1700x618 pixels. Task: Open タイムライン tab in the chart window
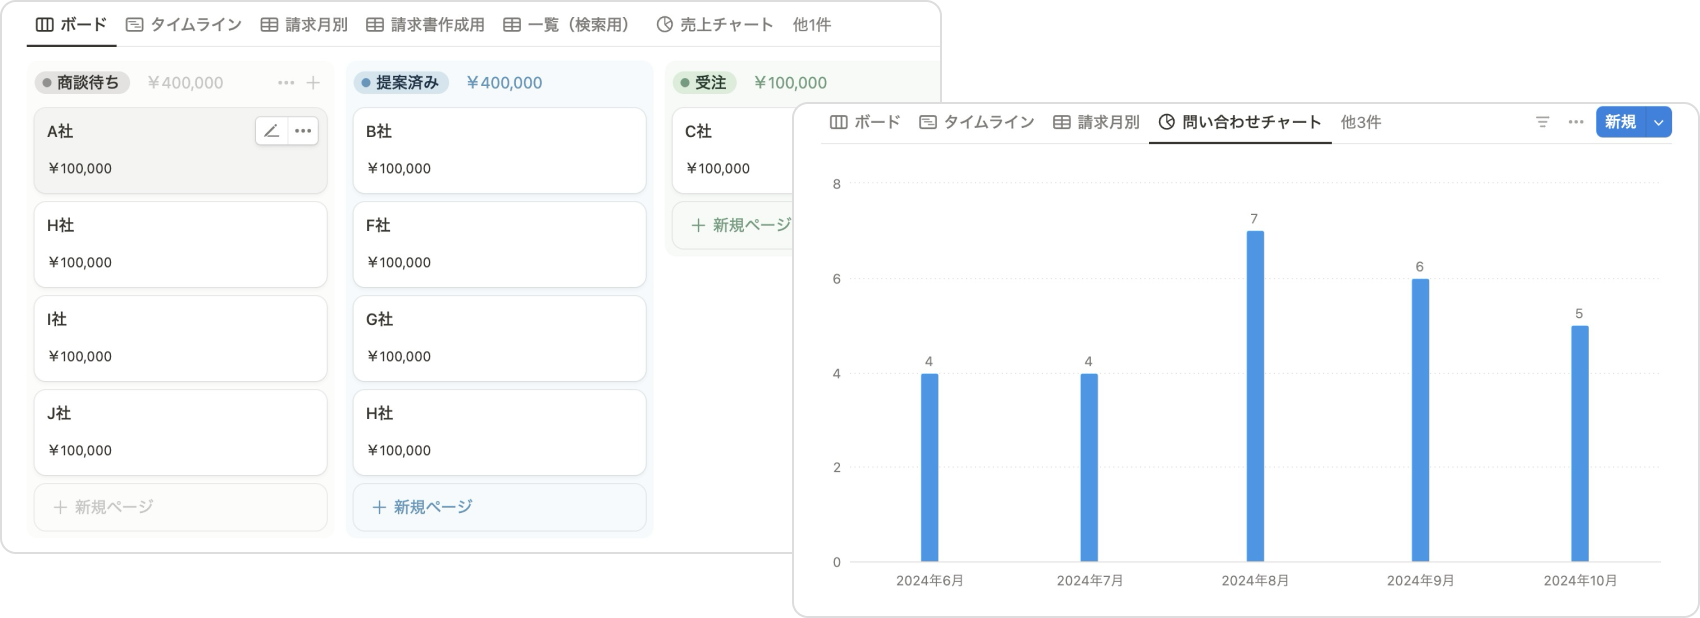[x=977, y=122]
